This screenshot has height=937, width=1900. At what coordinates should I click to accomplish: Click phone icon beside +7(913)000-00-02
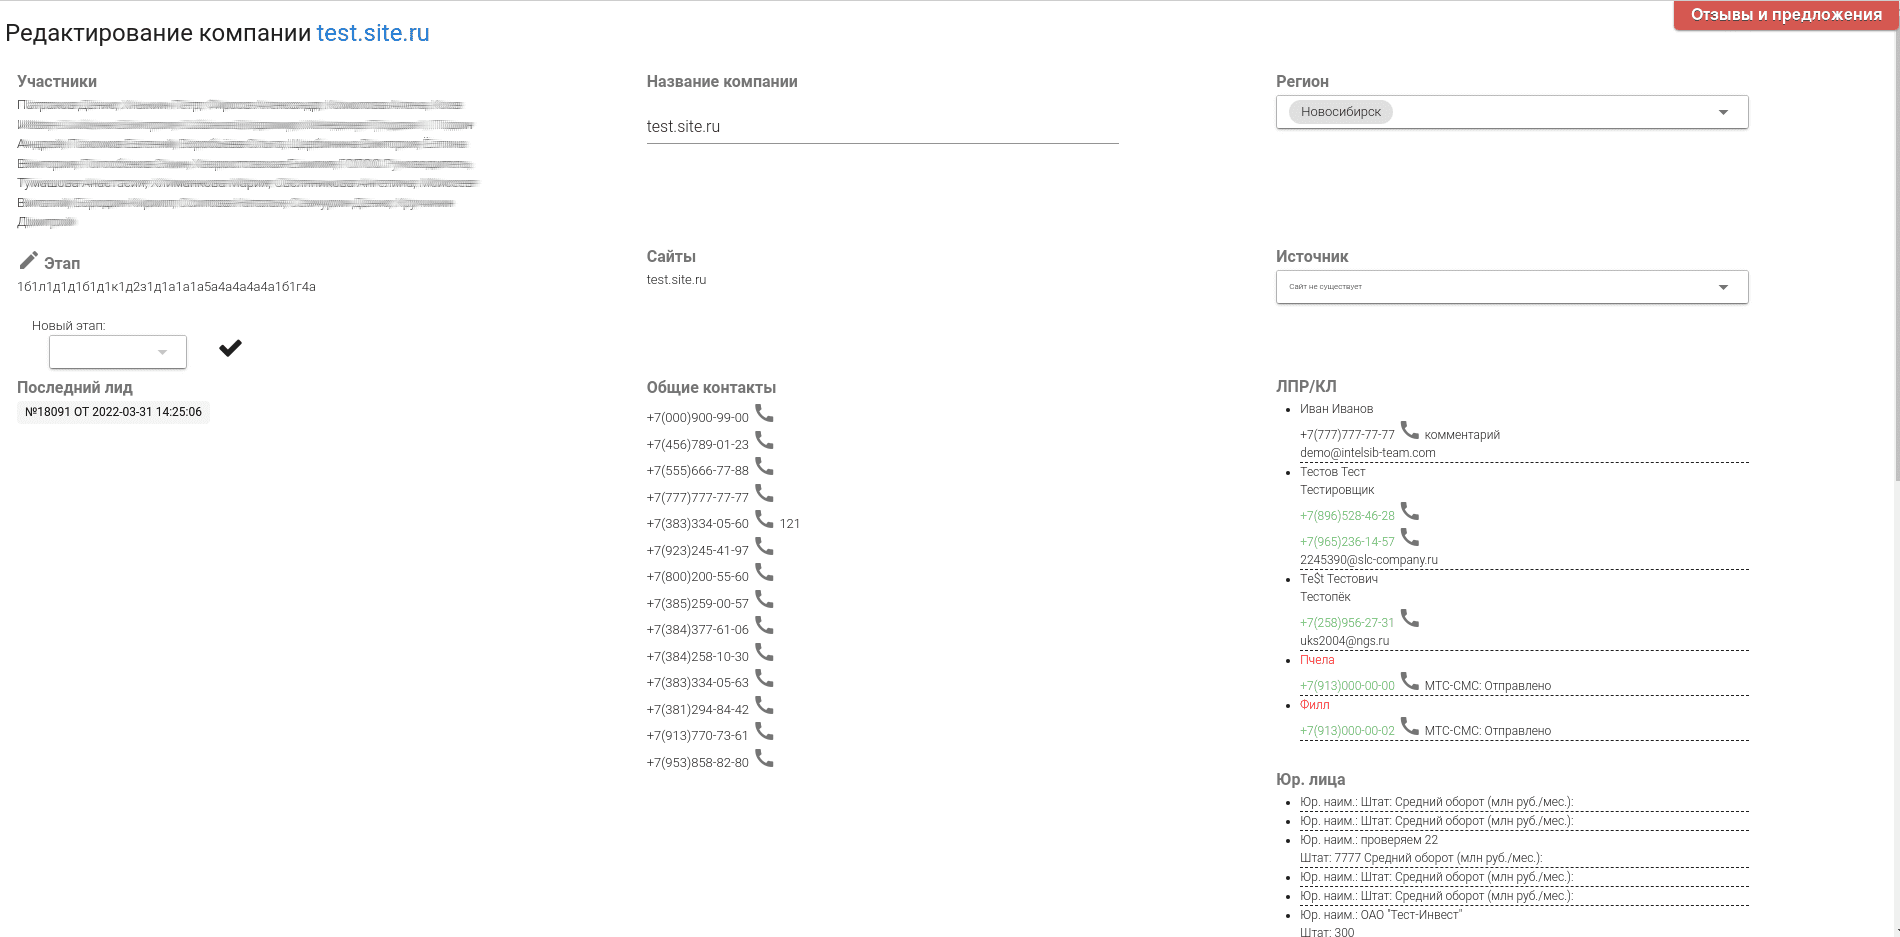tap(1409, 727)
